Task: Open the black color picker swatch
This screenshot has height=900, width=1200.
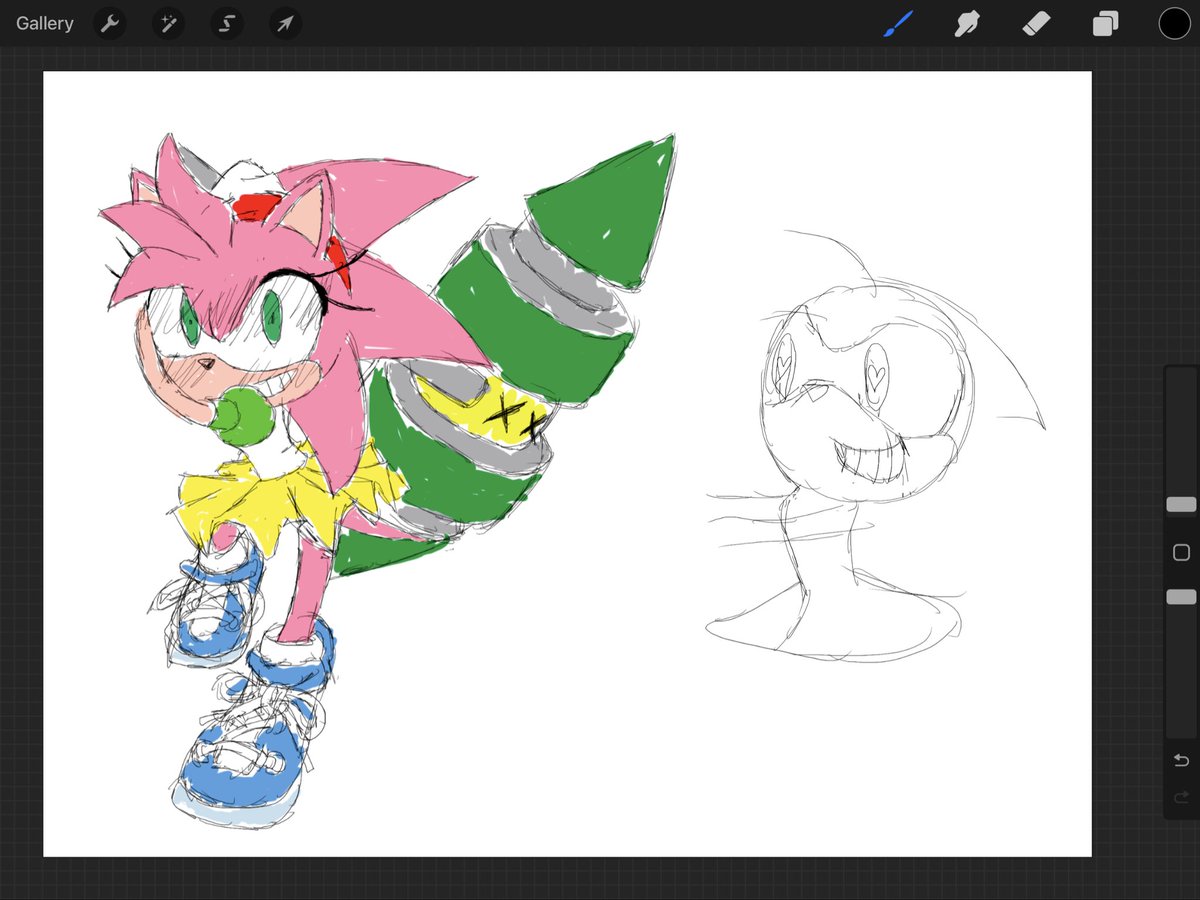Action: tap(1174, 23)
